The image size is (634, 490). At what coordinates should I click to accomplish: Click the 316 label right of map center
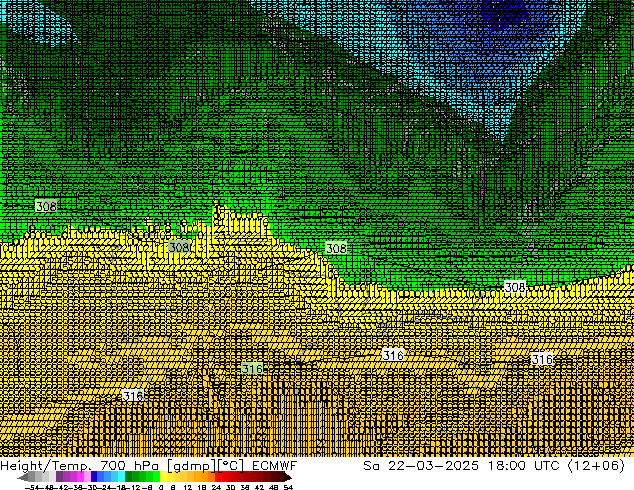(393, 355)
